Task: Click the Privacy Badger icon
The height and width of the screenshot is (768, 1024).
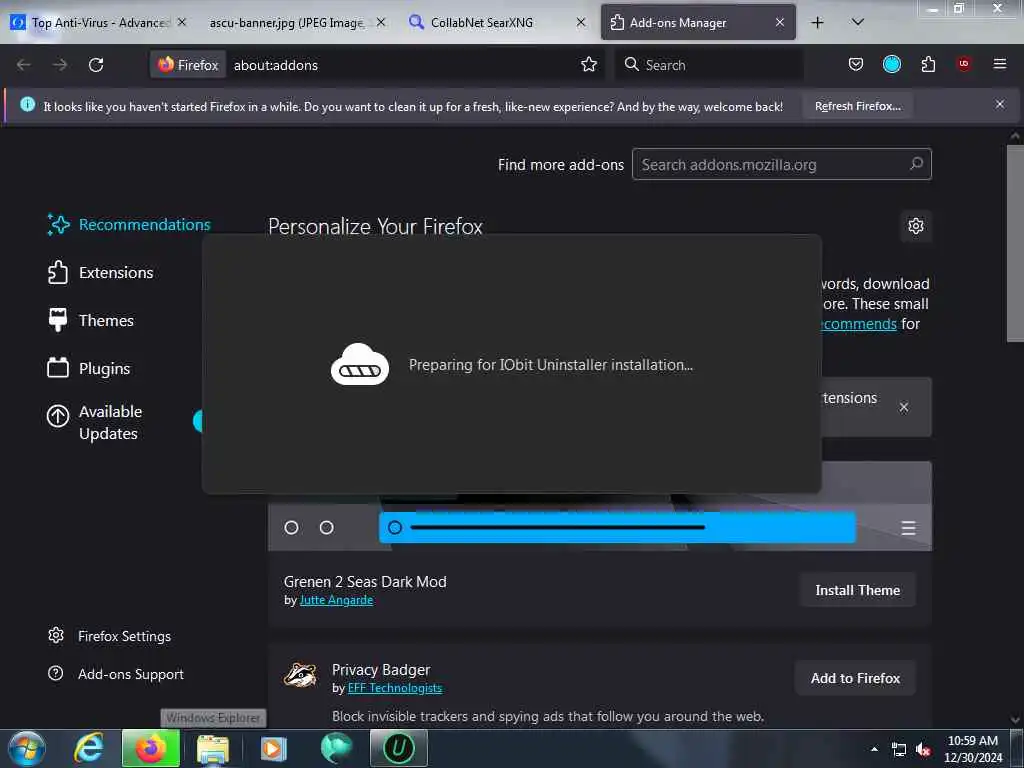Action: click(x=300, y=675)
